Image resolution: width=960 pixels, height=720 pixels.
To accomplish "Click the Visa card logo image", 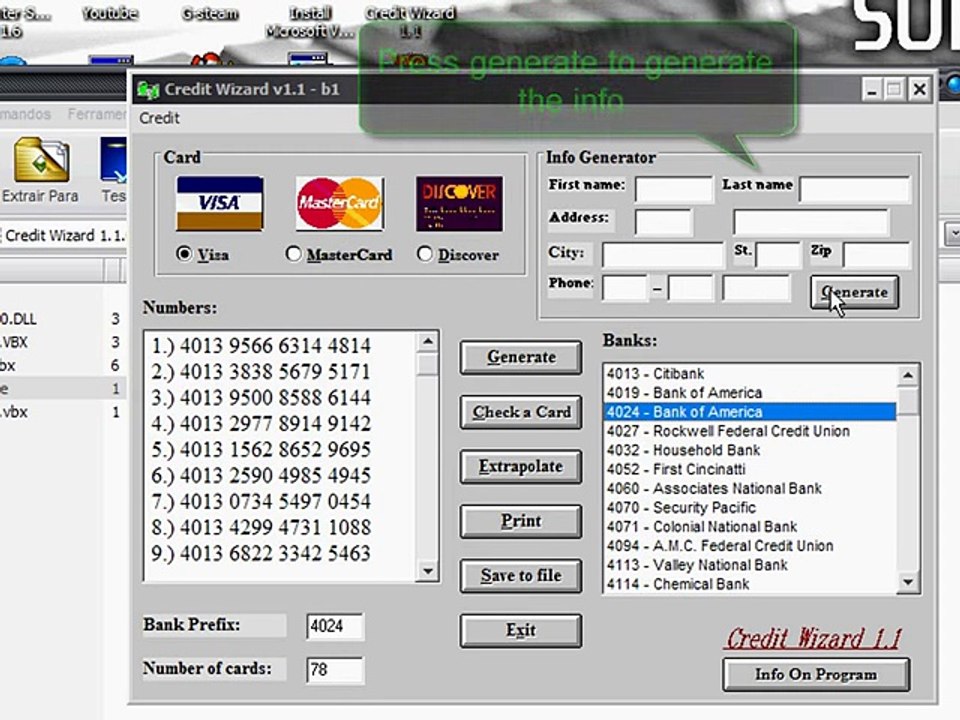I will 220,203.
